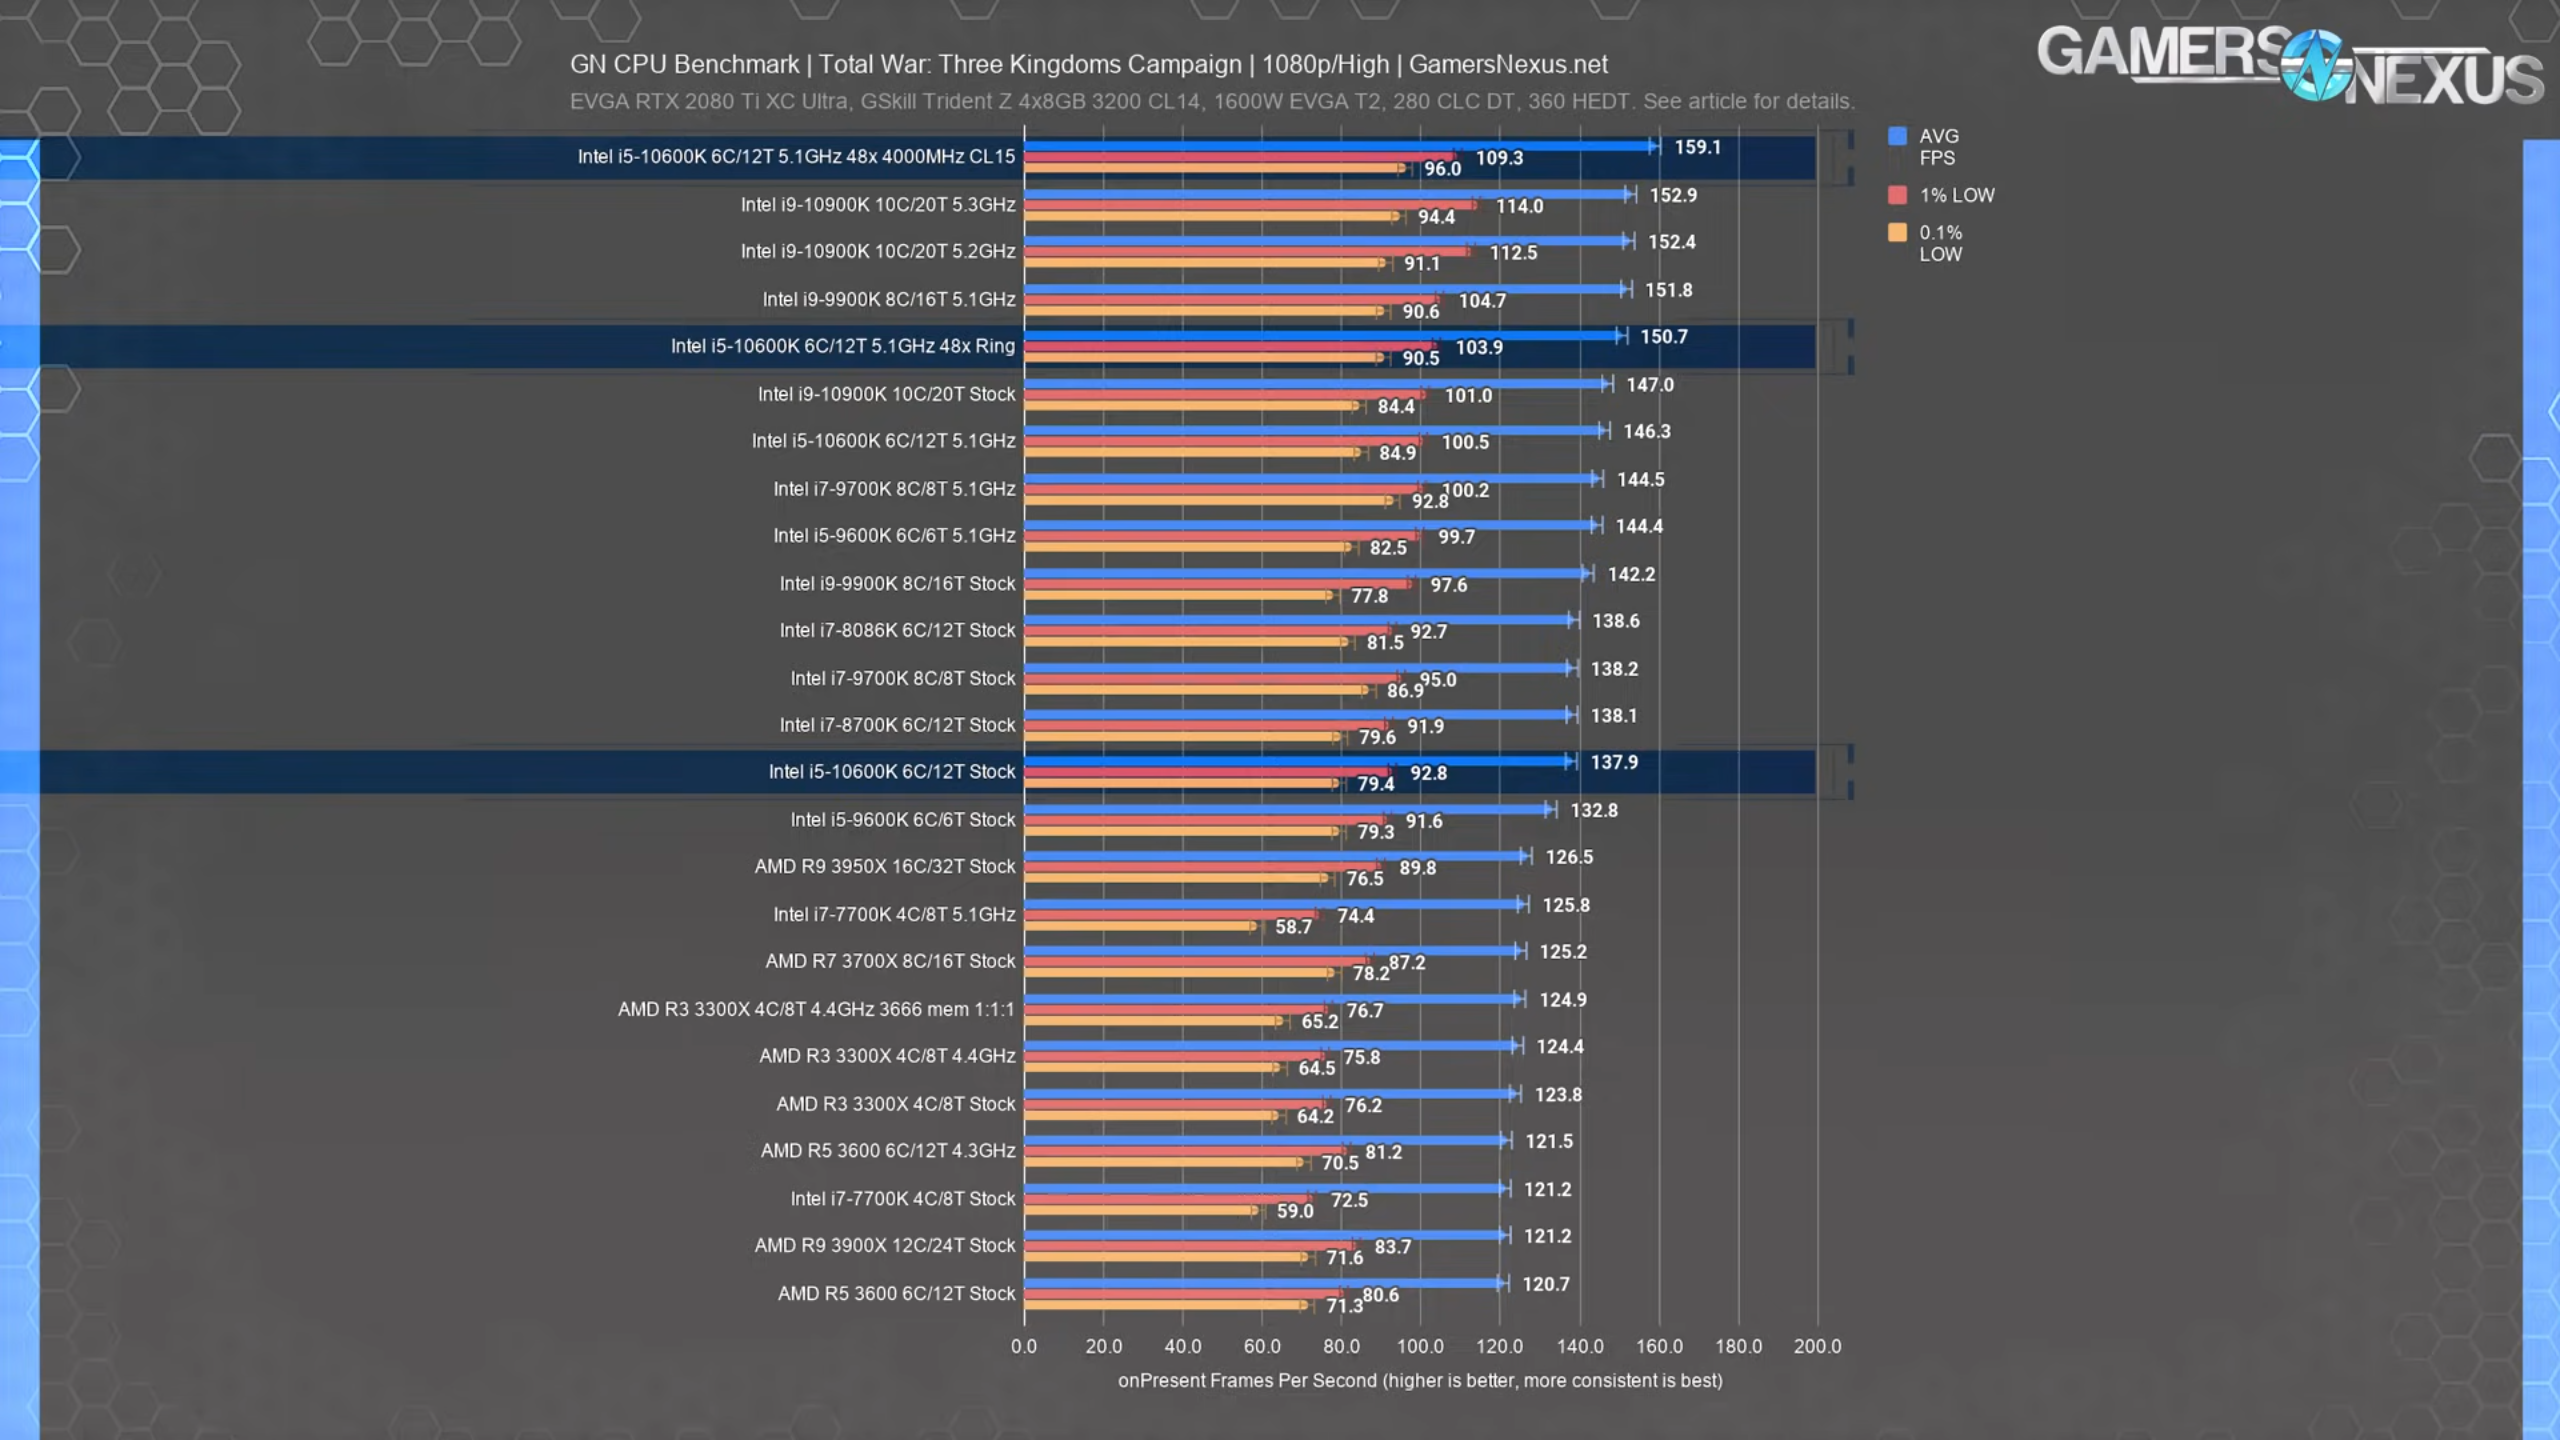Click the 120.7 average FPS value
Image resolution: width=2560 pixels, height=1440 pixels.
coord(1546,1284)
